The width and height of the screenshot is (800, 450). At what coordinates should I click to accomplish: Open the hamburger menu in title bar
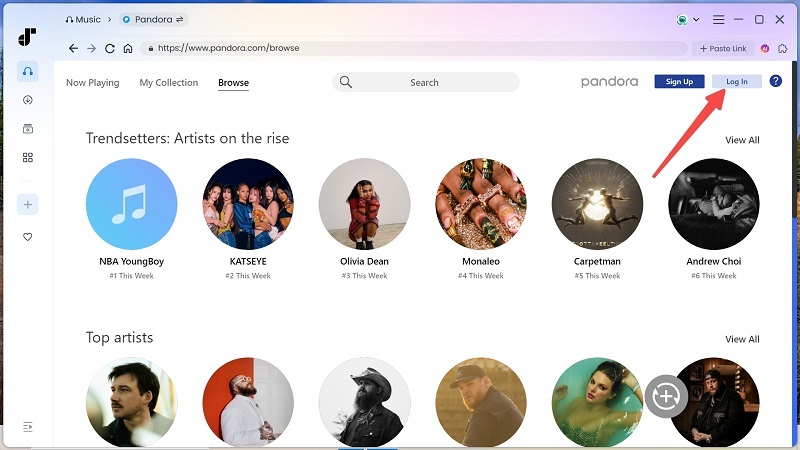[x=718, y=20]
